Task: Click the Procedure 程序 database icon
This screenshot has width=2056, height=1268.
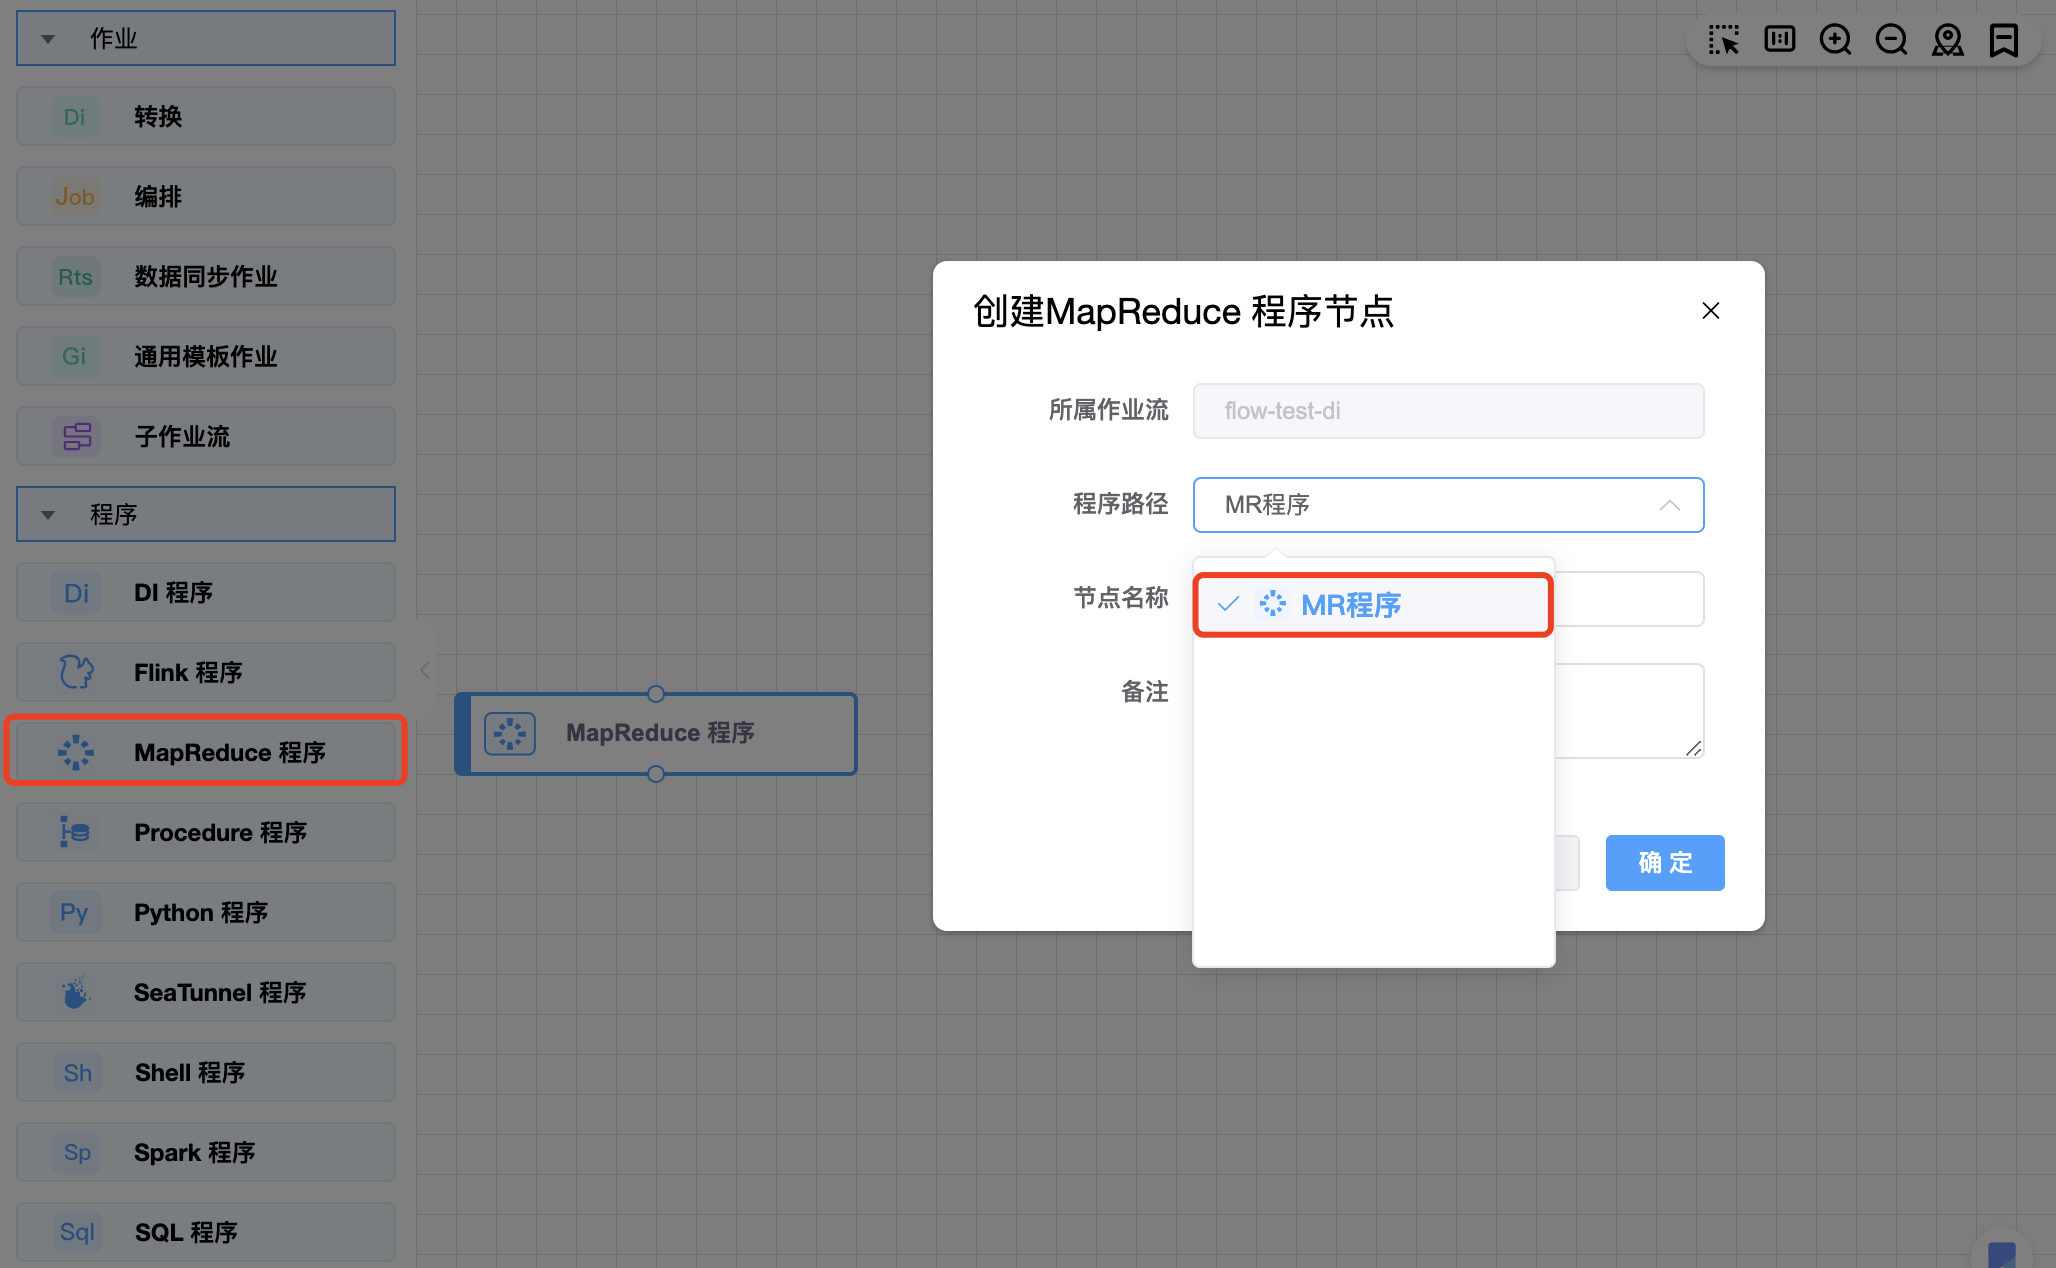Action: pyautogui.click(x=76, y=832)
